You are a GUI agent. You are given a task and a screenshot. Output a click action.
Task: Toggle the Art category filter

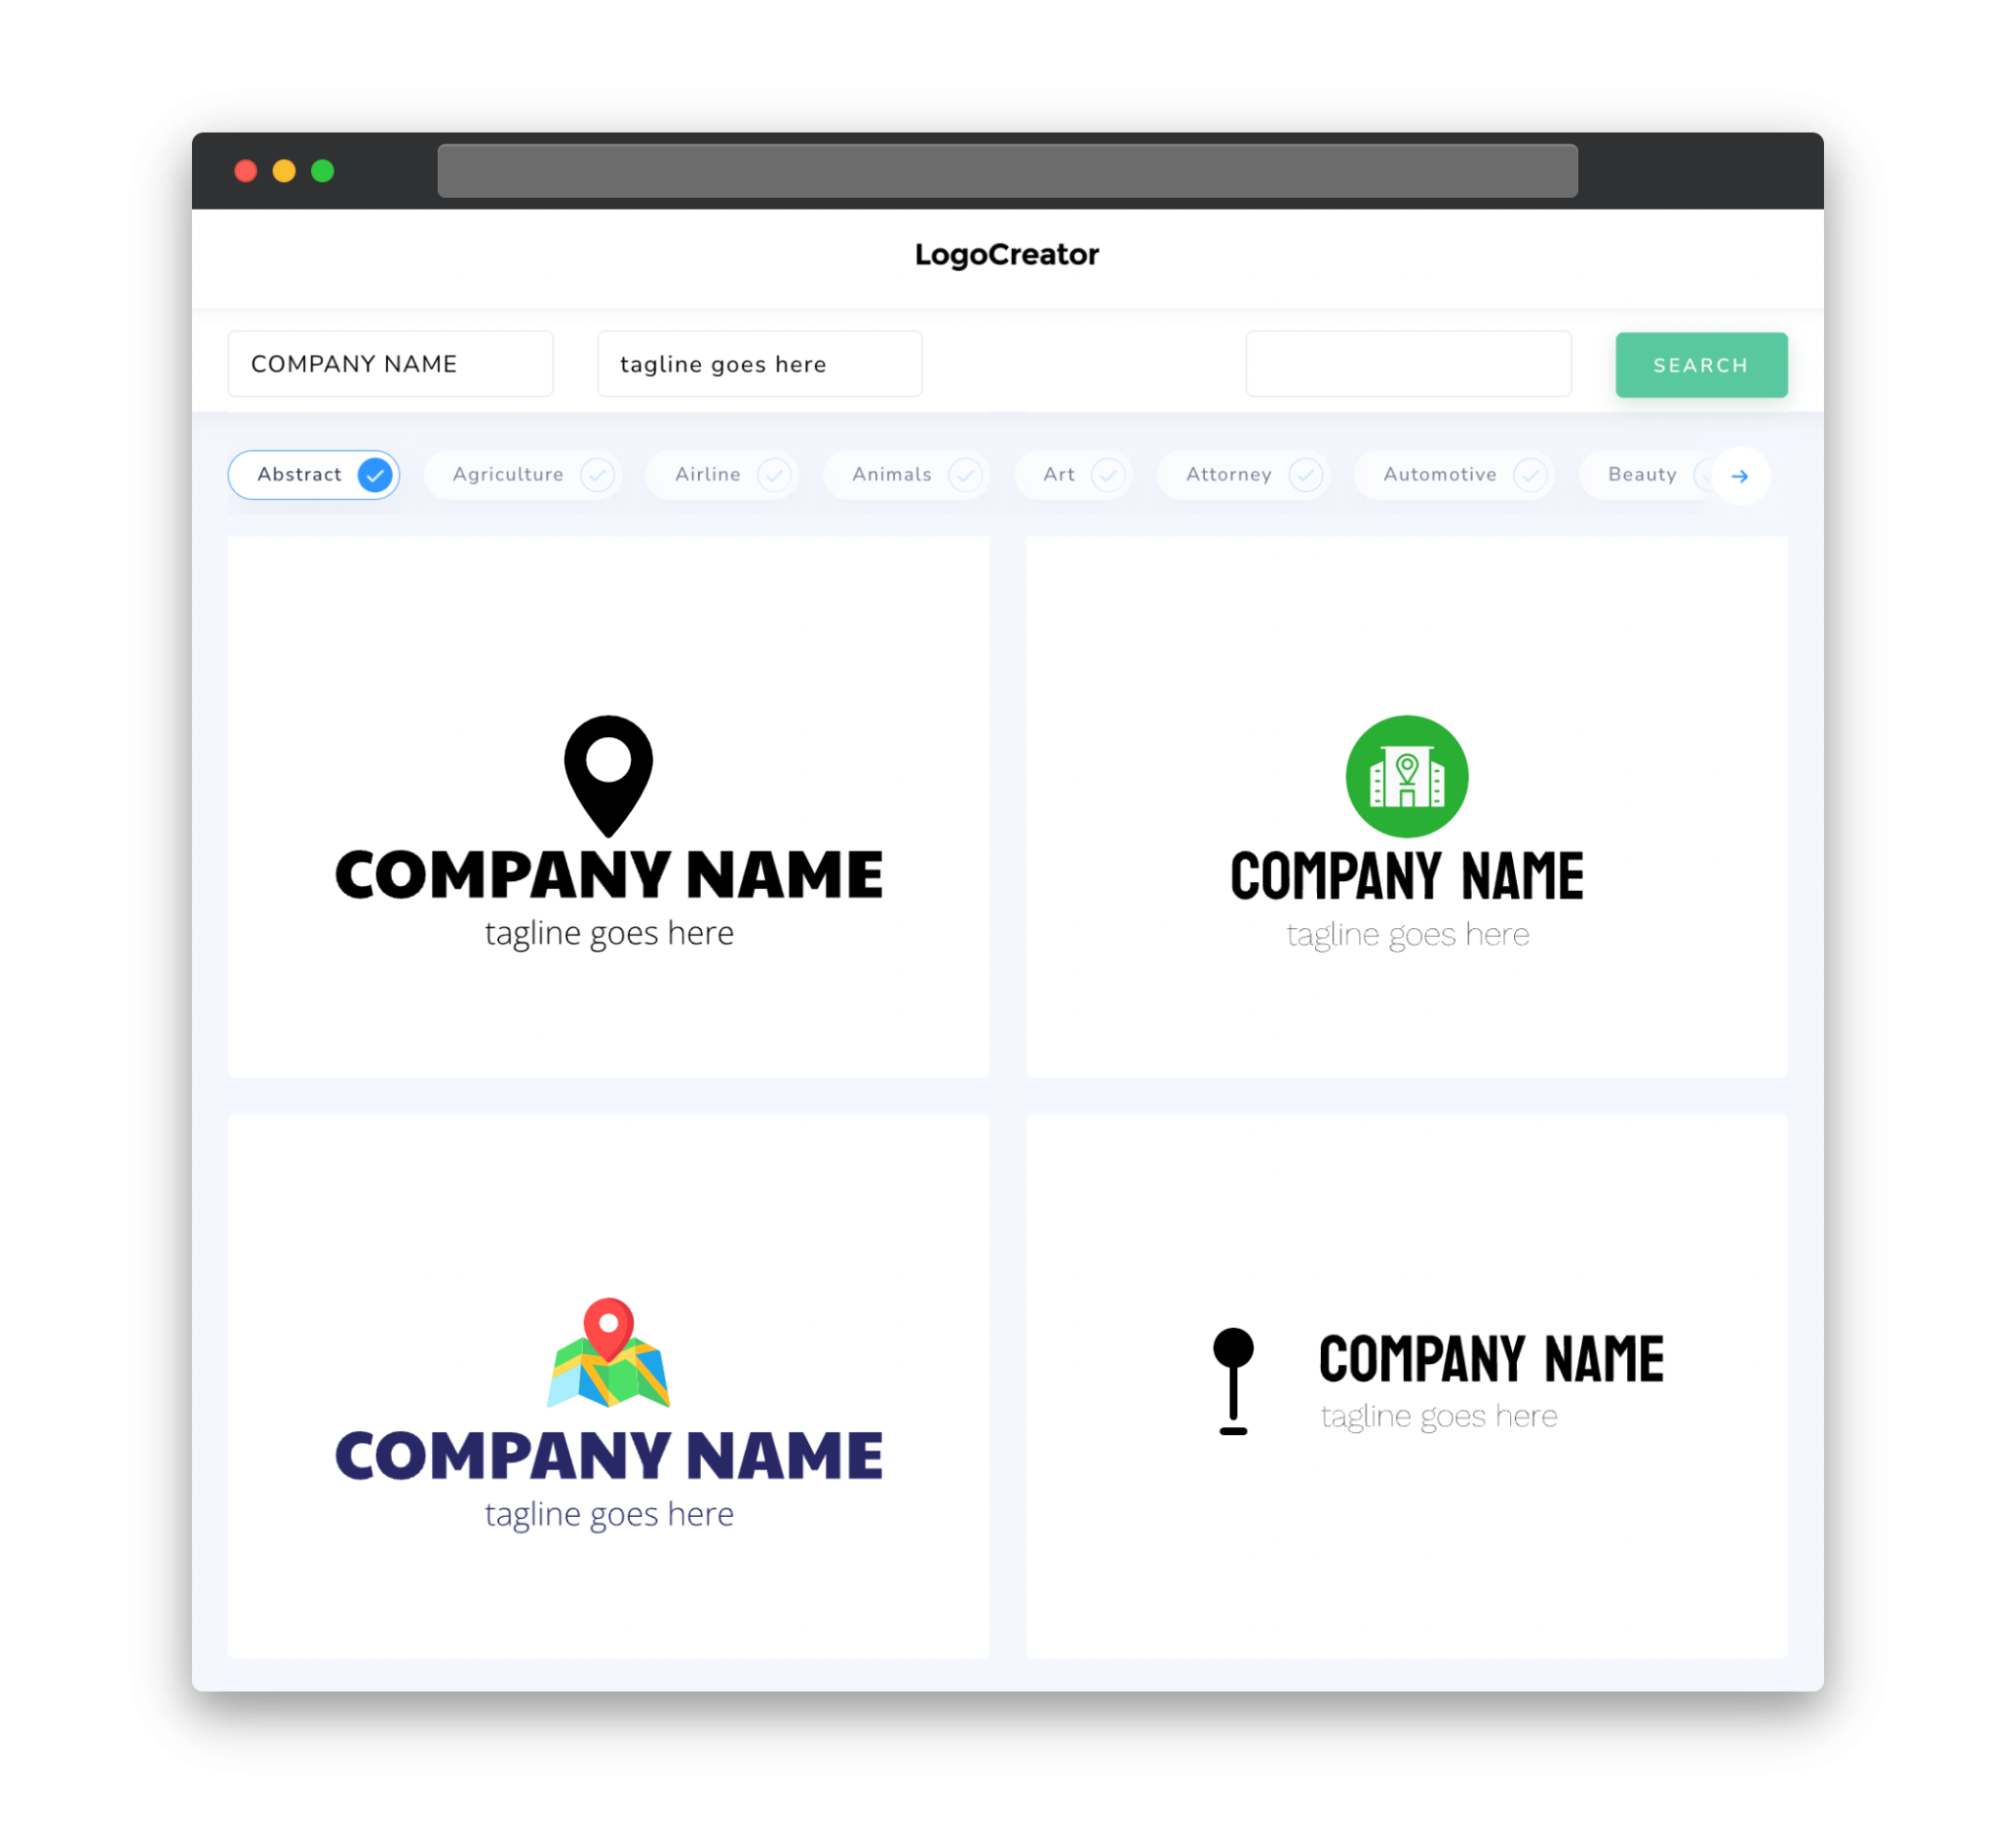coord(1073,474)
